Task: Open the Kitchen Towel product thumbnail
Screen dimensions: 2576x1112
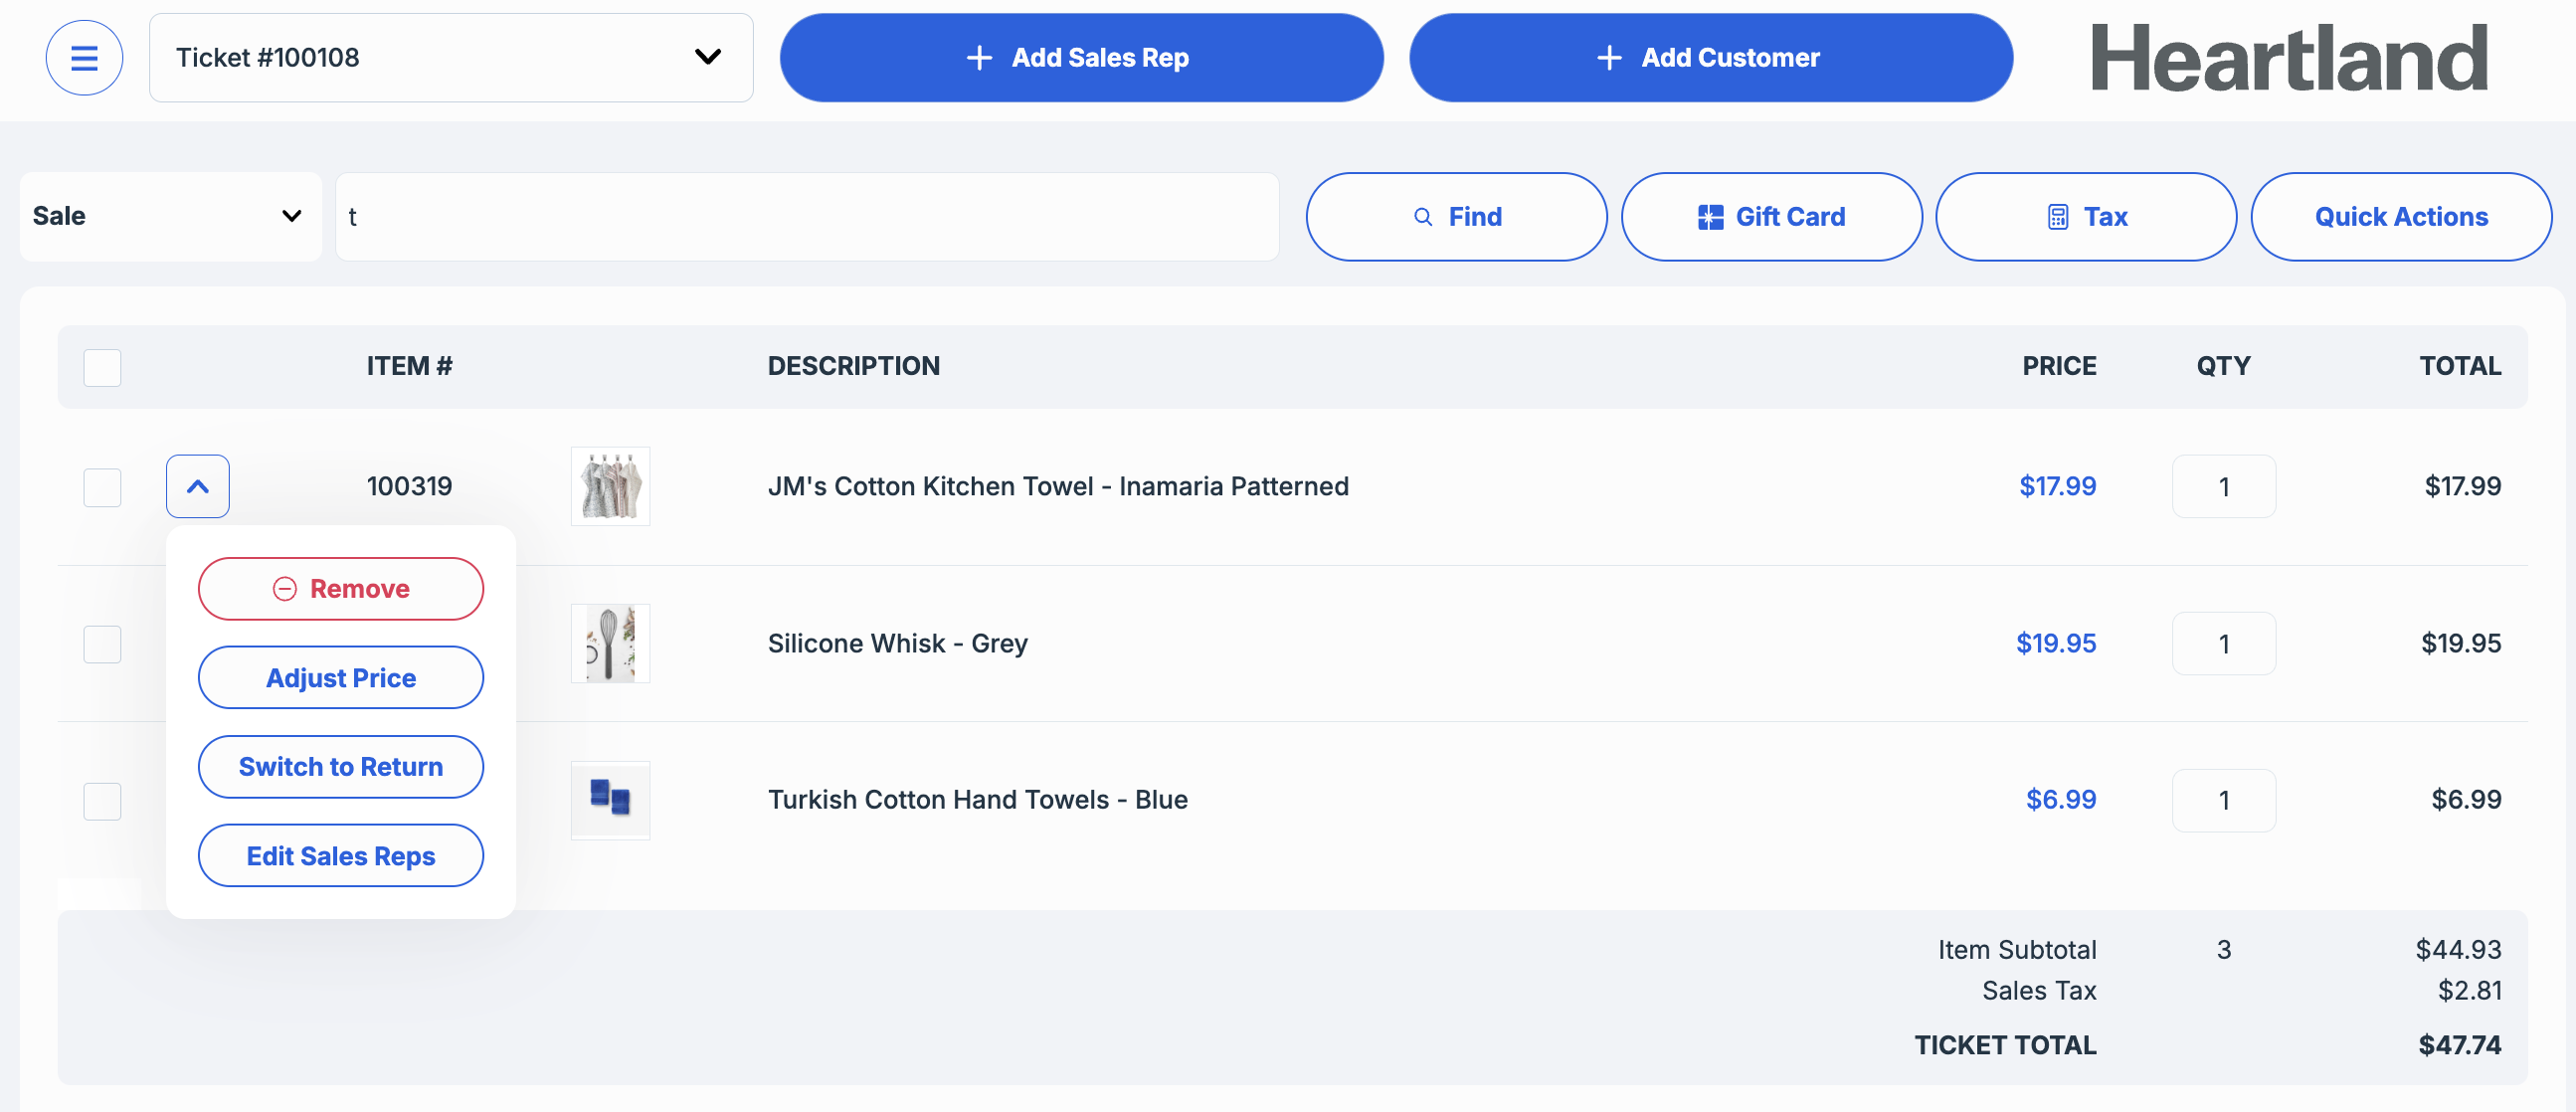Action: click(x=610, y=487)
